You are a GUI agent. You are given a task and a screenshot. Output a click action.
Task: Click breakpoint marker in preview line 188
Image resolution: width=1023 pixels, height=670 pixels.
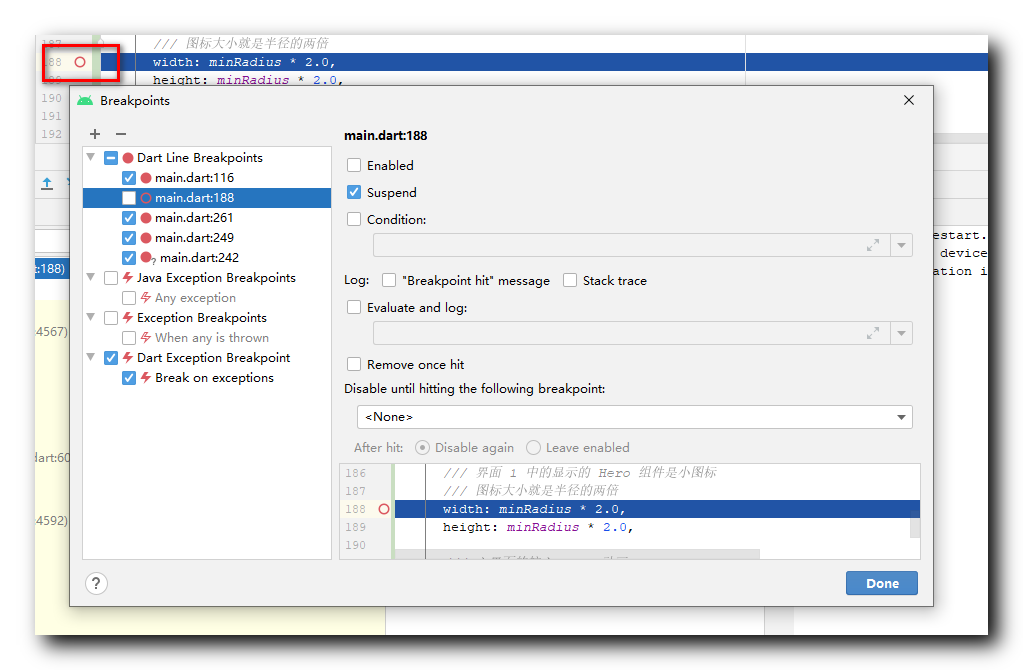(384, 509)
